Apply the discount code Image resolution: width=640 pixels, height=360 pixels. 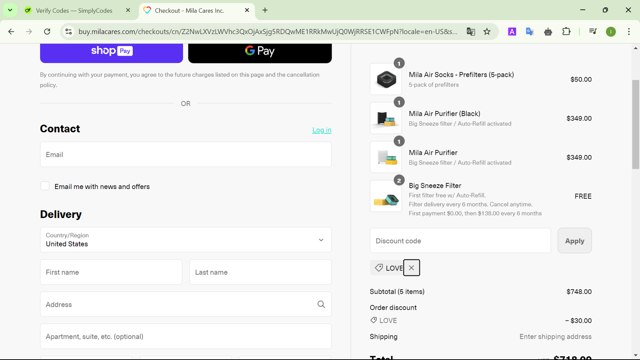574,241
